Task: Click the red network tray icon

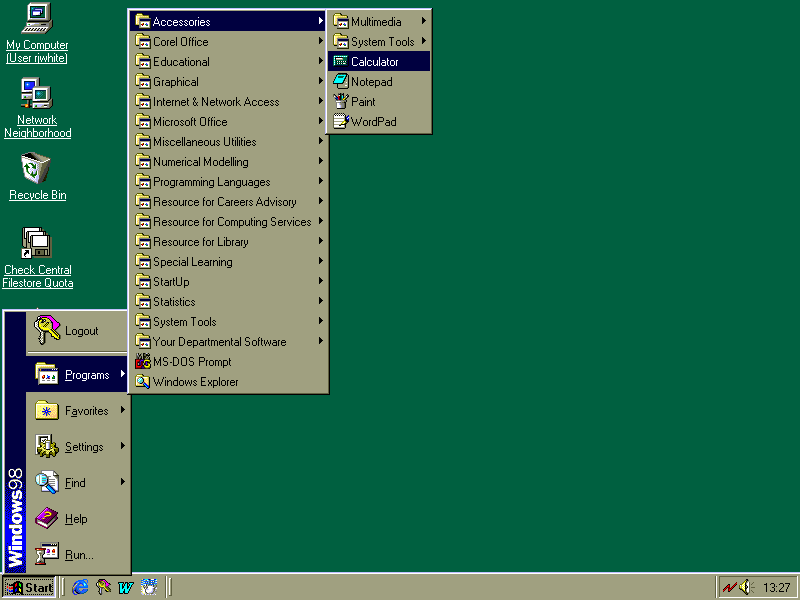Action: [x=730, y=587]
